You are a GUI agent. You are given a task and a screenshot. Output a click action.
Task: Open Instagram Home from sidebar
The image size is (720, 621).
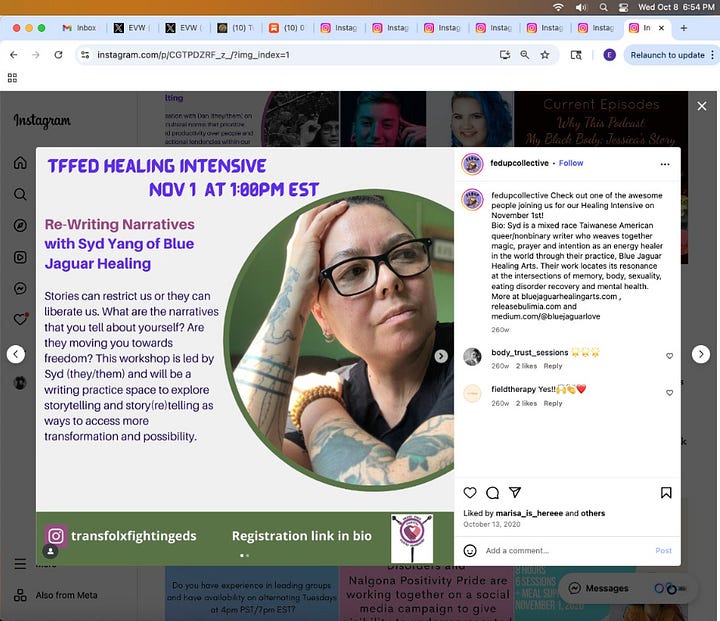pos(20,163)
